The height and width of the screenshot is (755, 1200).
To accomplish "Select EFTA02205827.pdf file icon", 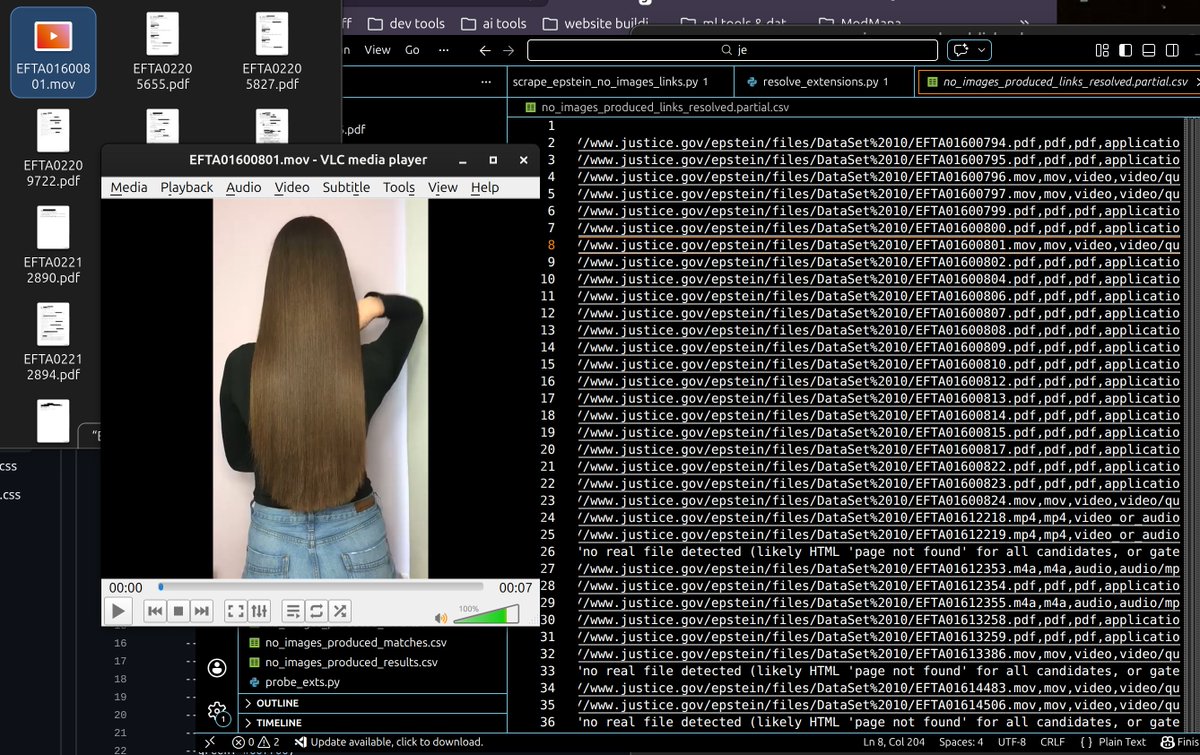I will [272, 53].
